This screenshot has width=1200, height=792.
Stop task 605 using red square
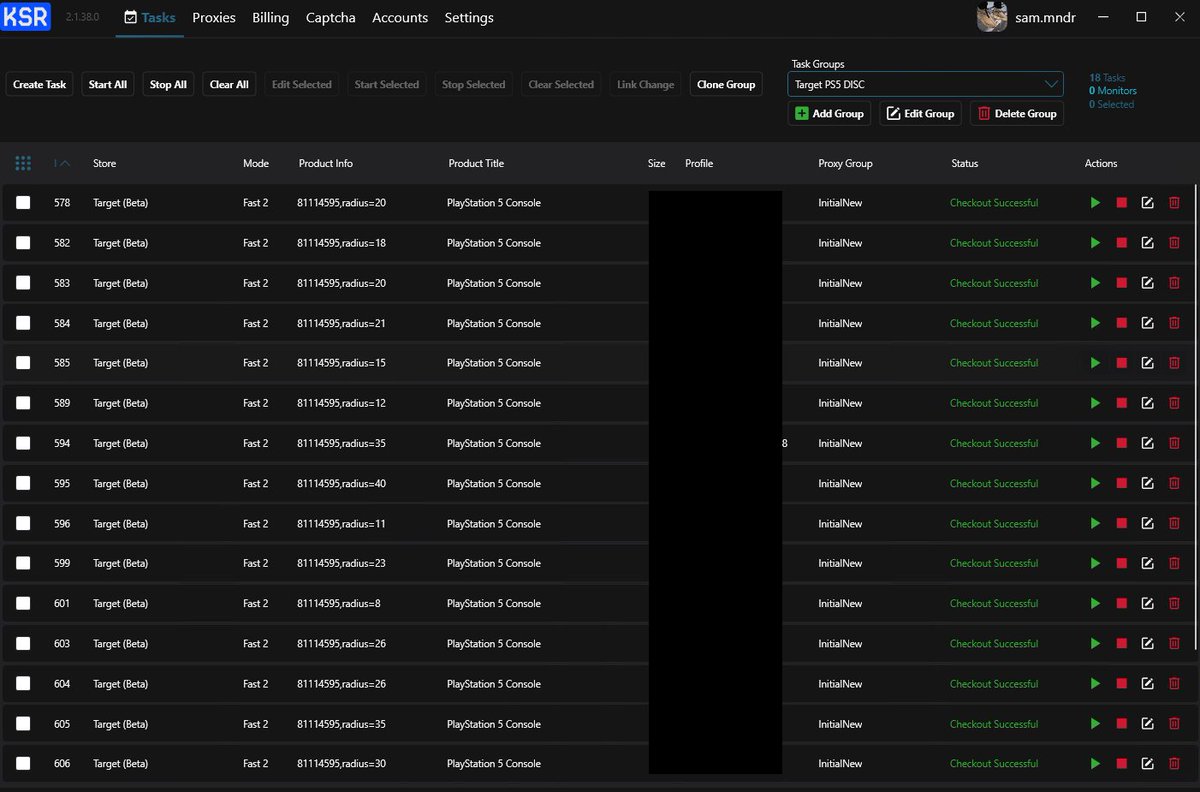coord(1122,724)
